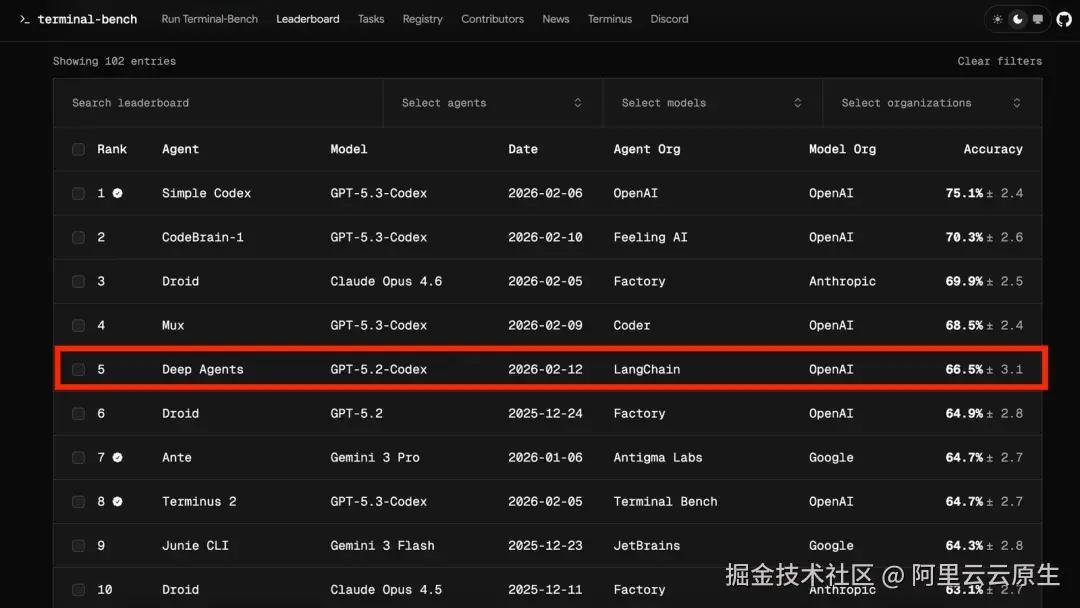
Task: Check the rank 10 Droid row checkbox
Action: (x=79, y=590)
